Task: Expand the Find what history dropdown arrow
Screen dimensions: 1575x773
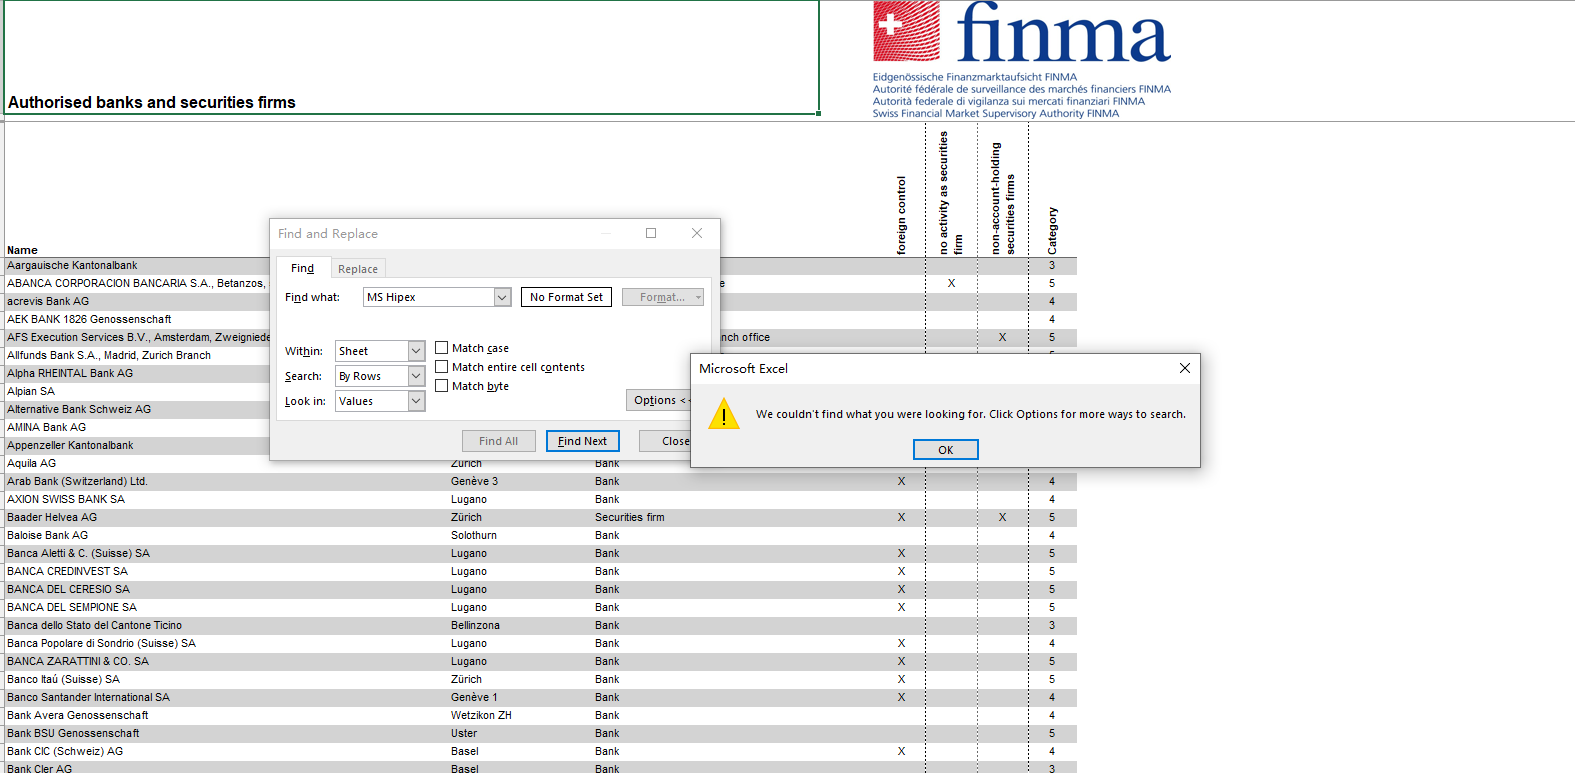Action: [502, 297]
